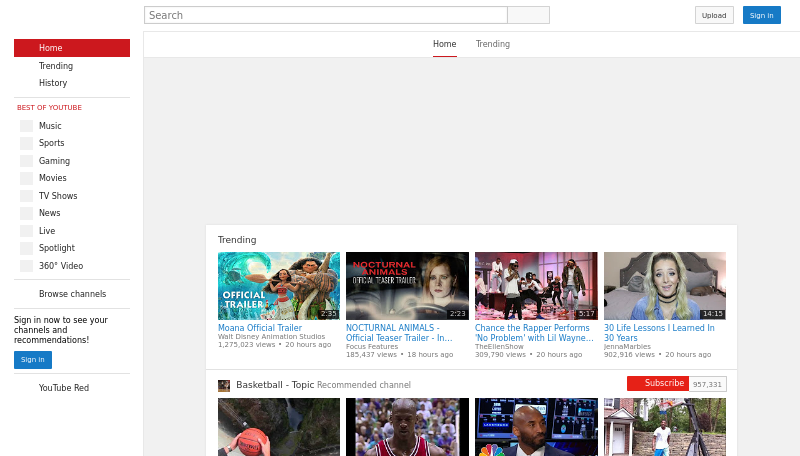Click the Trending section heading
Viewport: 800px width, 456px height.
coord(237,240)
